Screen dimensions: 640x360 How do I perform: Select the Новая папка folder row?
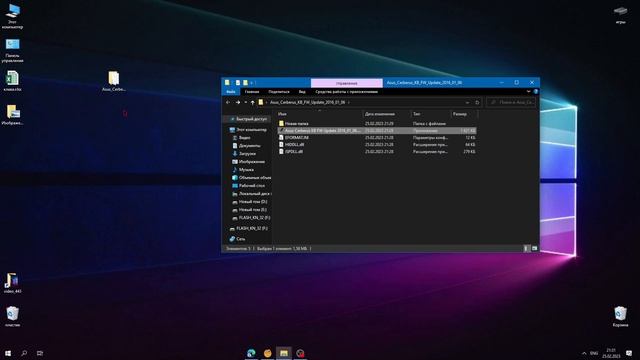tap(376, 124)
